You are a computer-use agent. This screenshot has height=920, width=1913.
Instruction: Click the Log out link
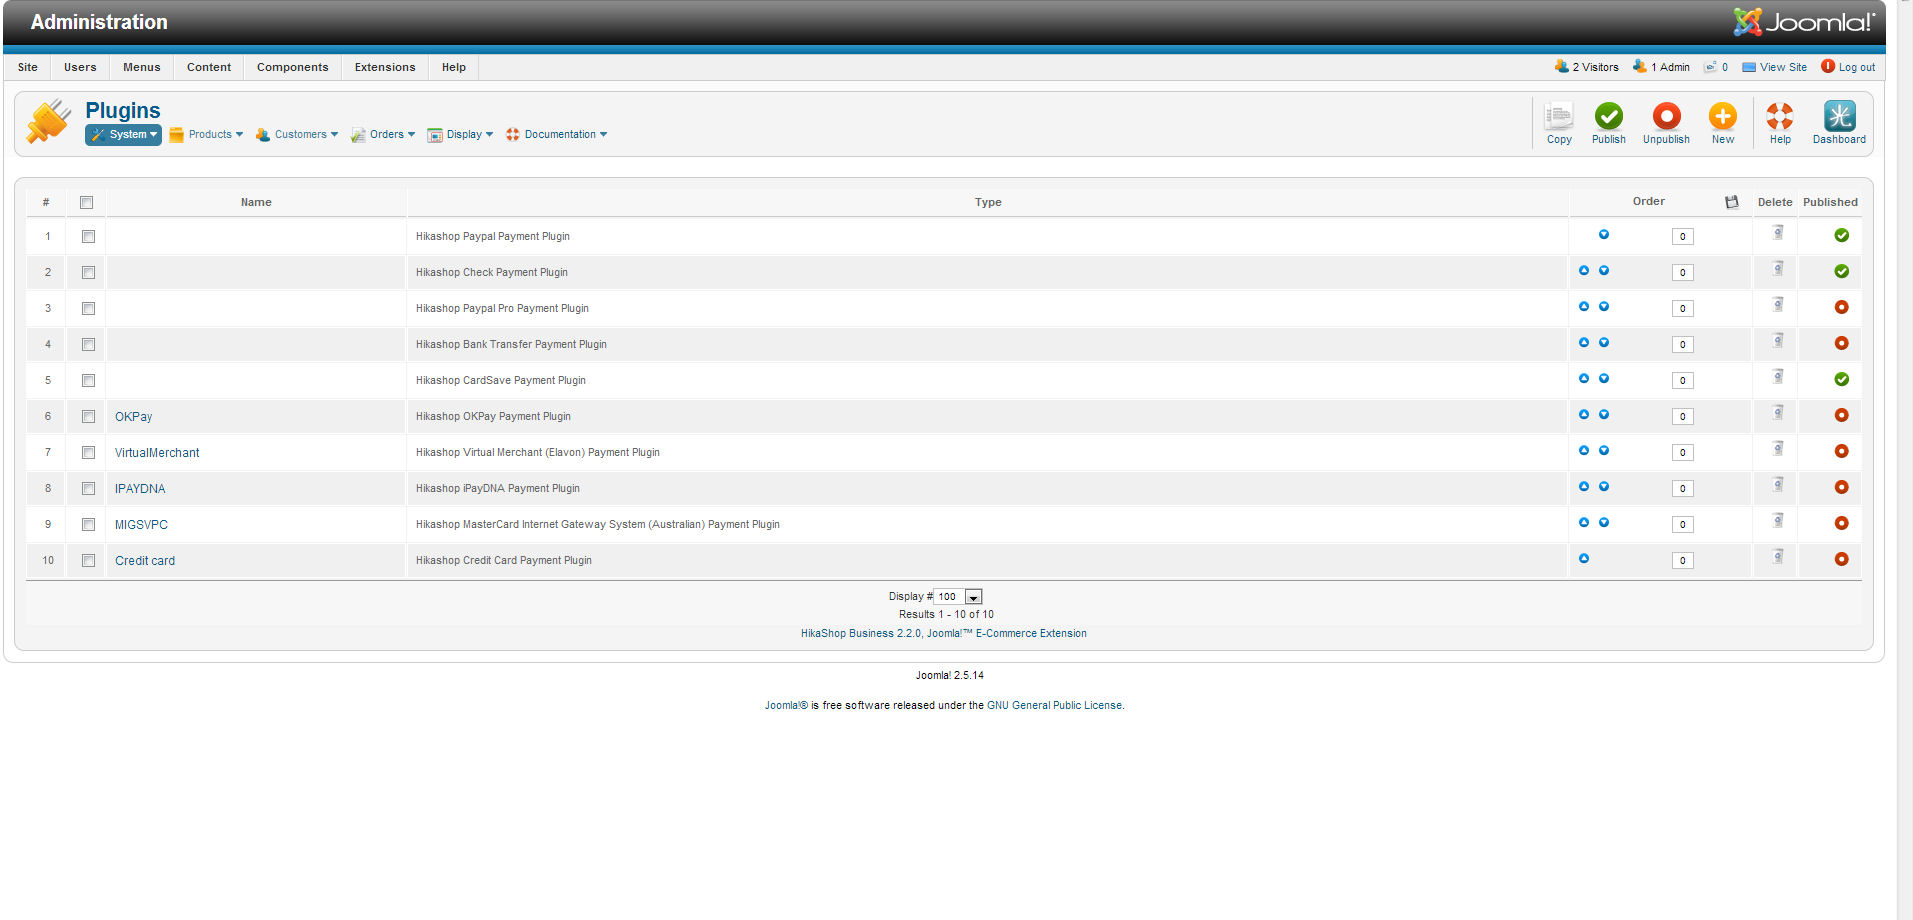pyautogui.click(x=1848, y=67)
